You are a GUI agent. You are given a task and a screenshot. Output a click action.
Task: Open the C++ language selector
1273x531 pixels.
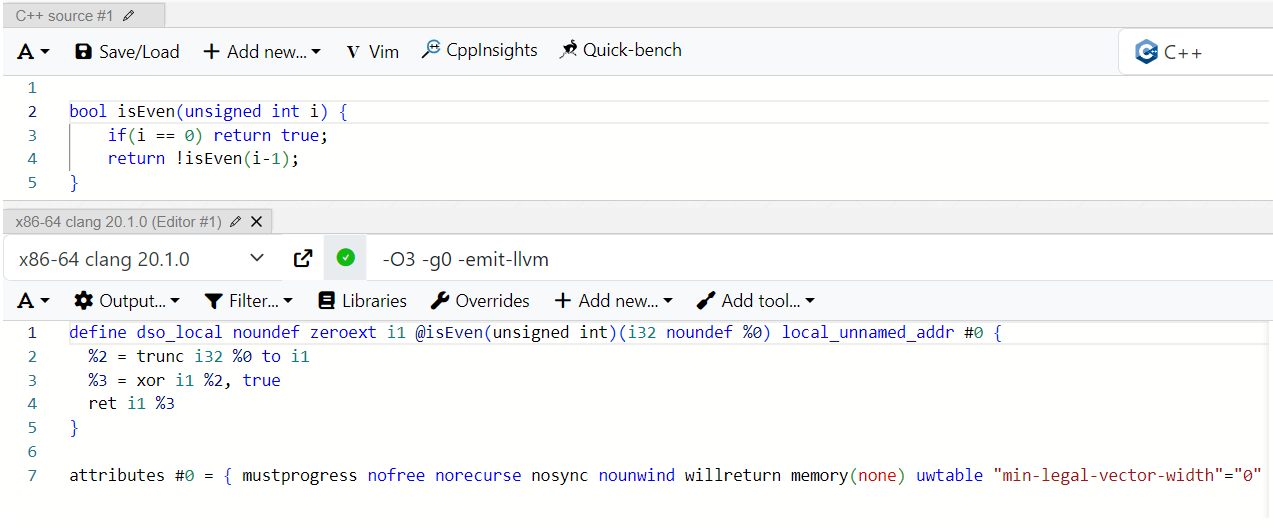click(1195, 52)
